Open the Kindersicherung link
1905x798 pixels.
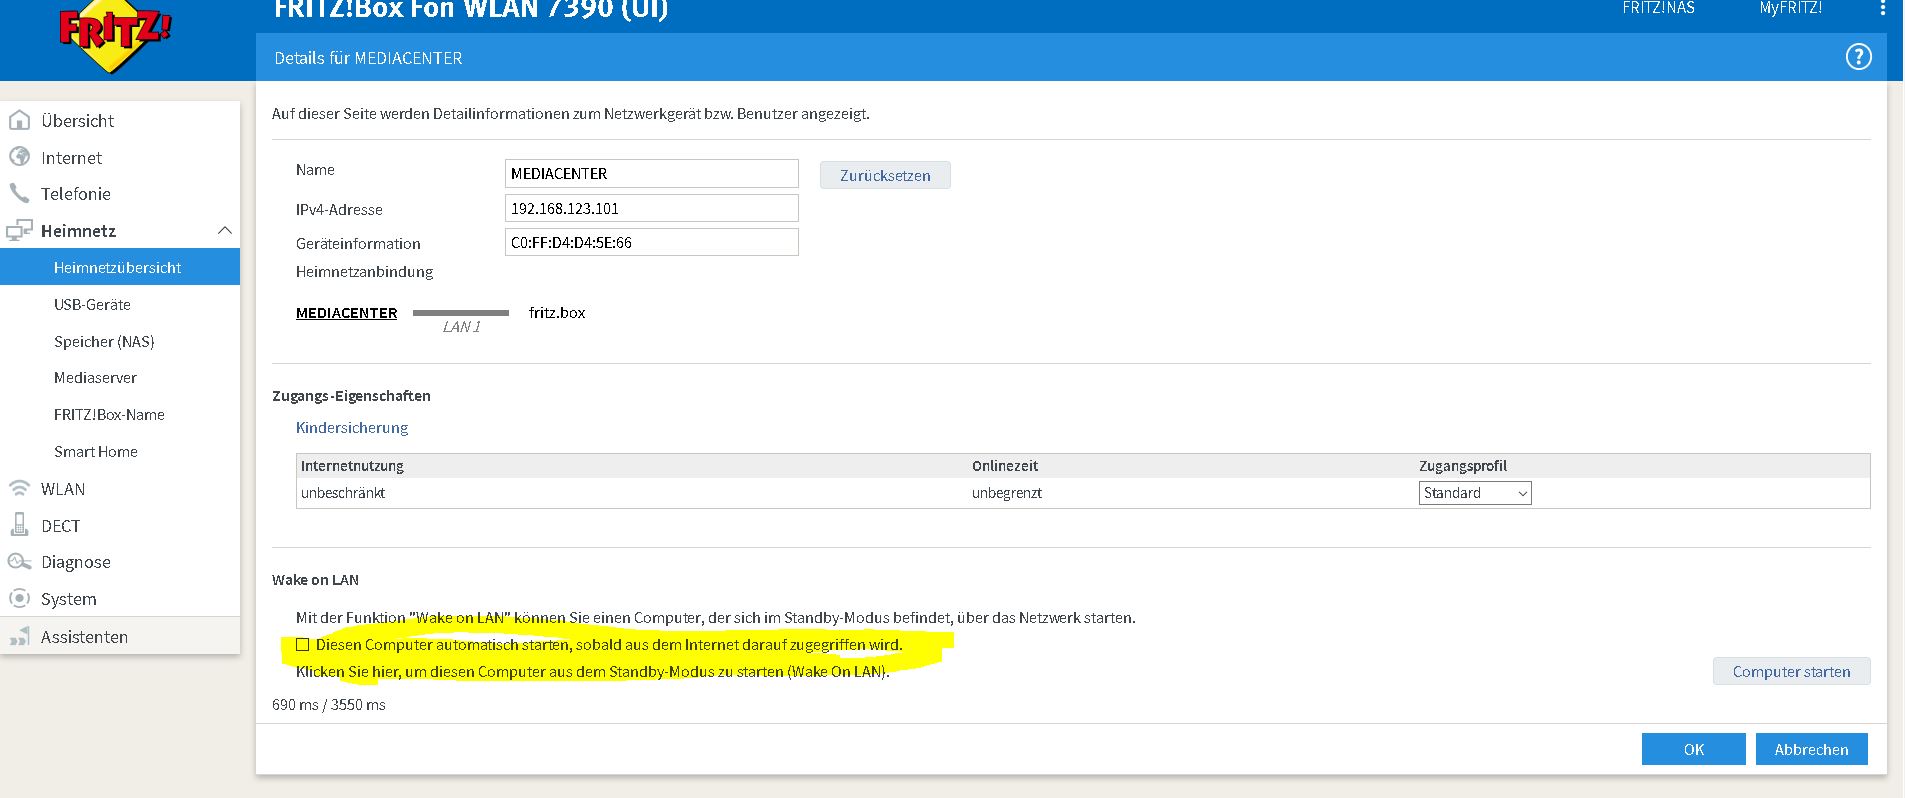[x=352, y=427]
